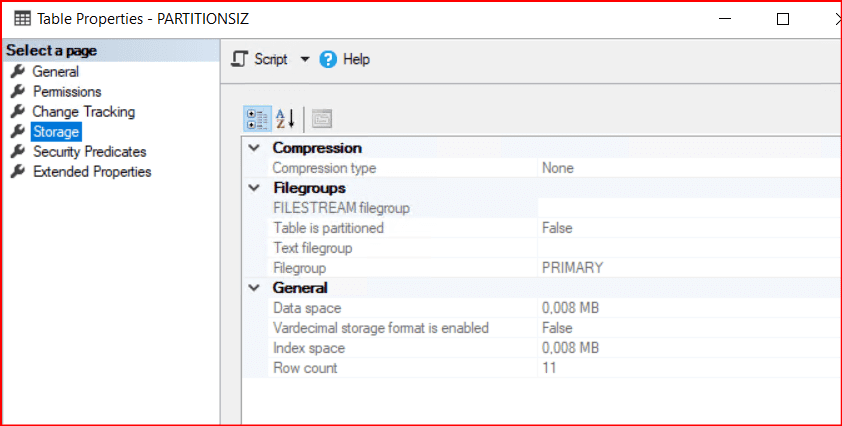
Task: Click the Script toolbar icon
Action: [239, 60]
